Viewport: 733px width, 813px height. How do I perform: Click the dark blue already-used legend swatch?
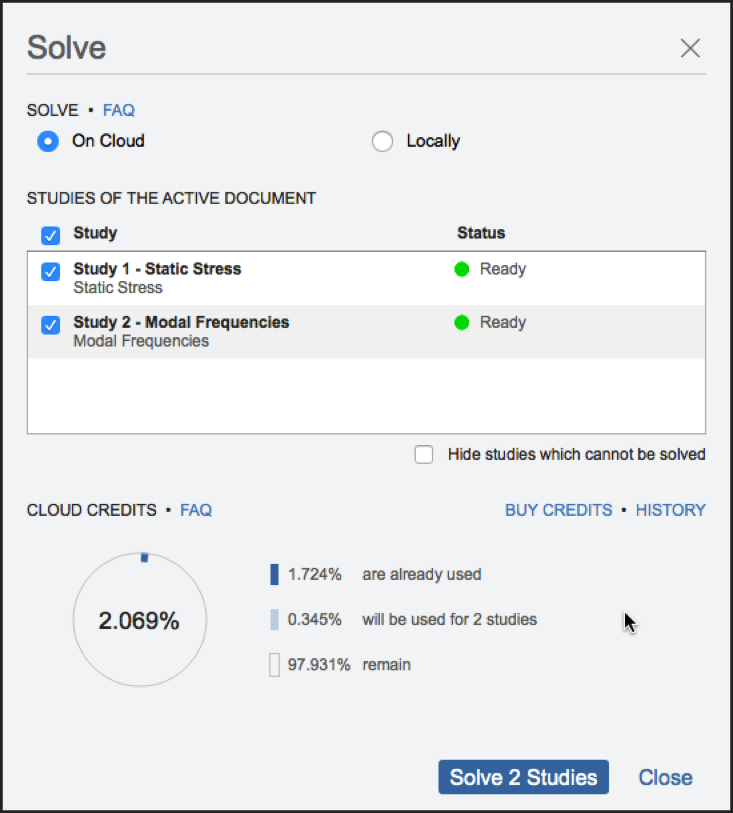(274, 575)
